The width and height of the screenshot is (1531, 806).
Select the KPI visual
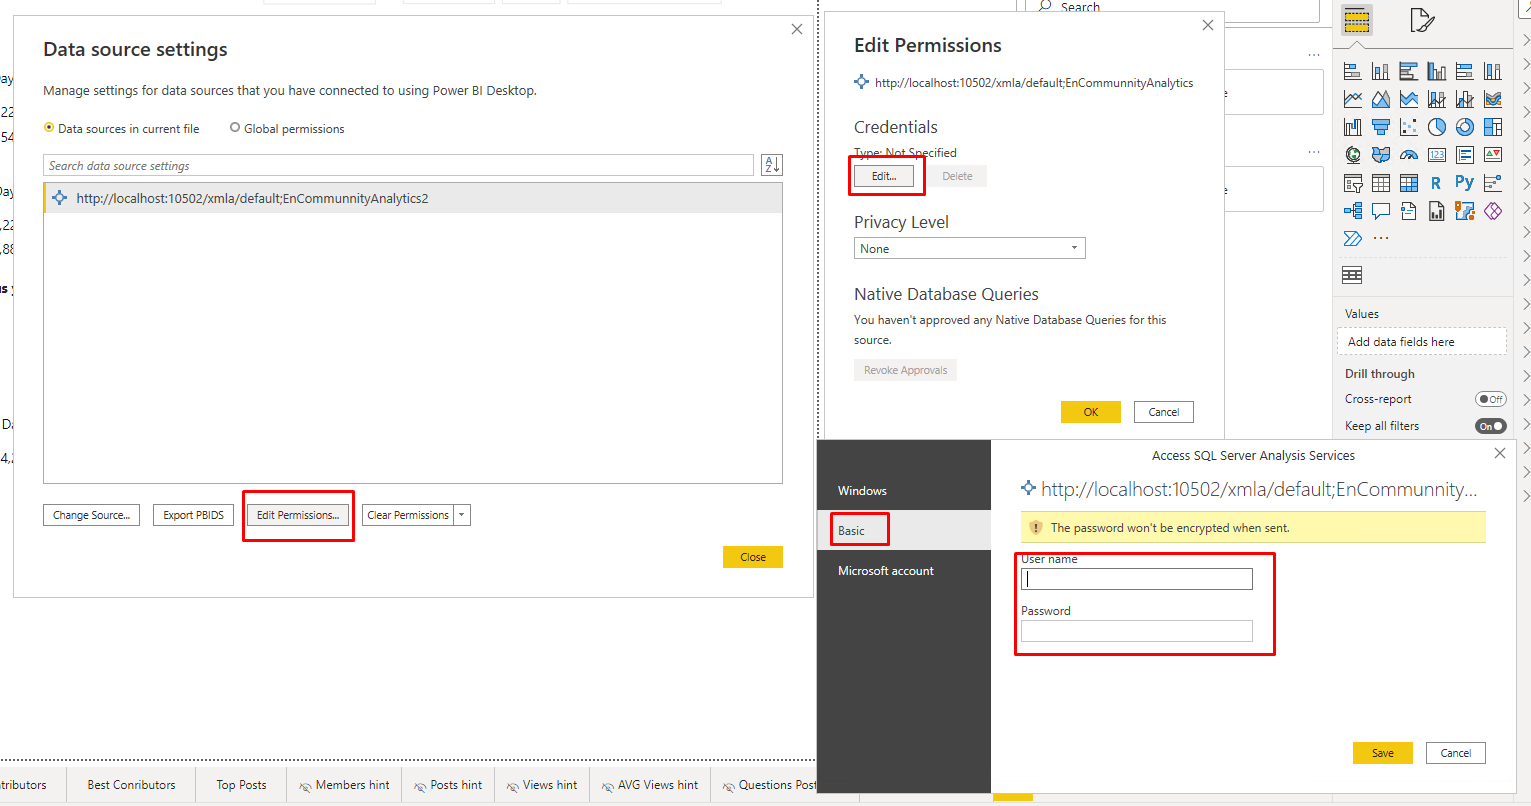point(1493,155)
